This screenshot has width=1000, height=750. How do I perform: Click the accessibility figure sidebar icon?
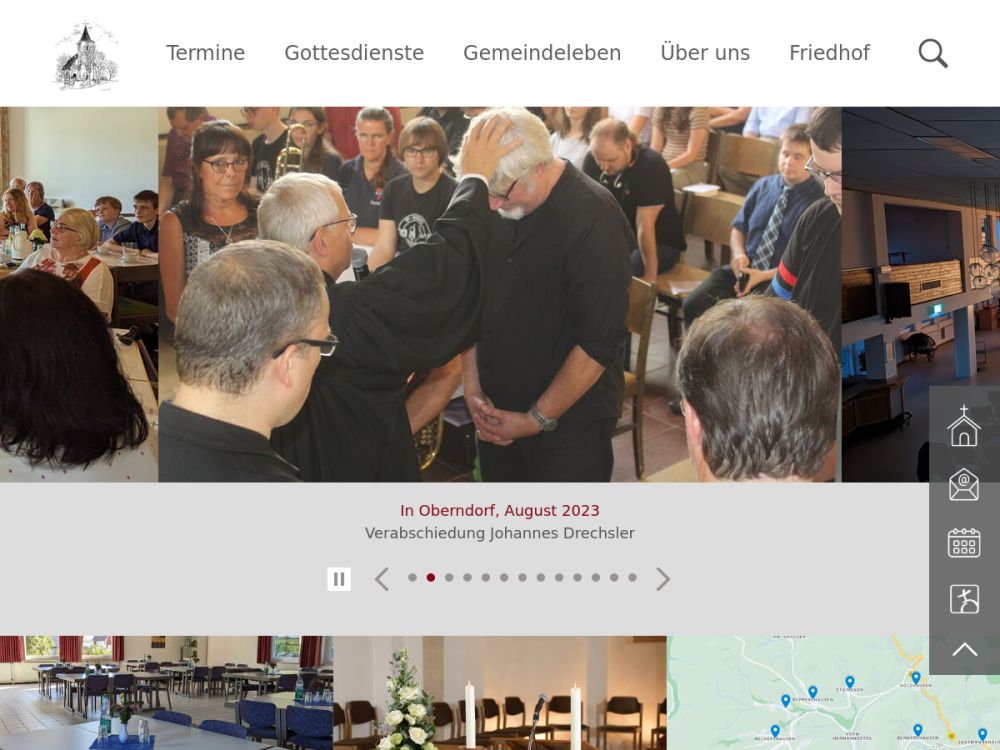[x=964, y=599]
